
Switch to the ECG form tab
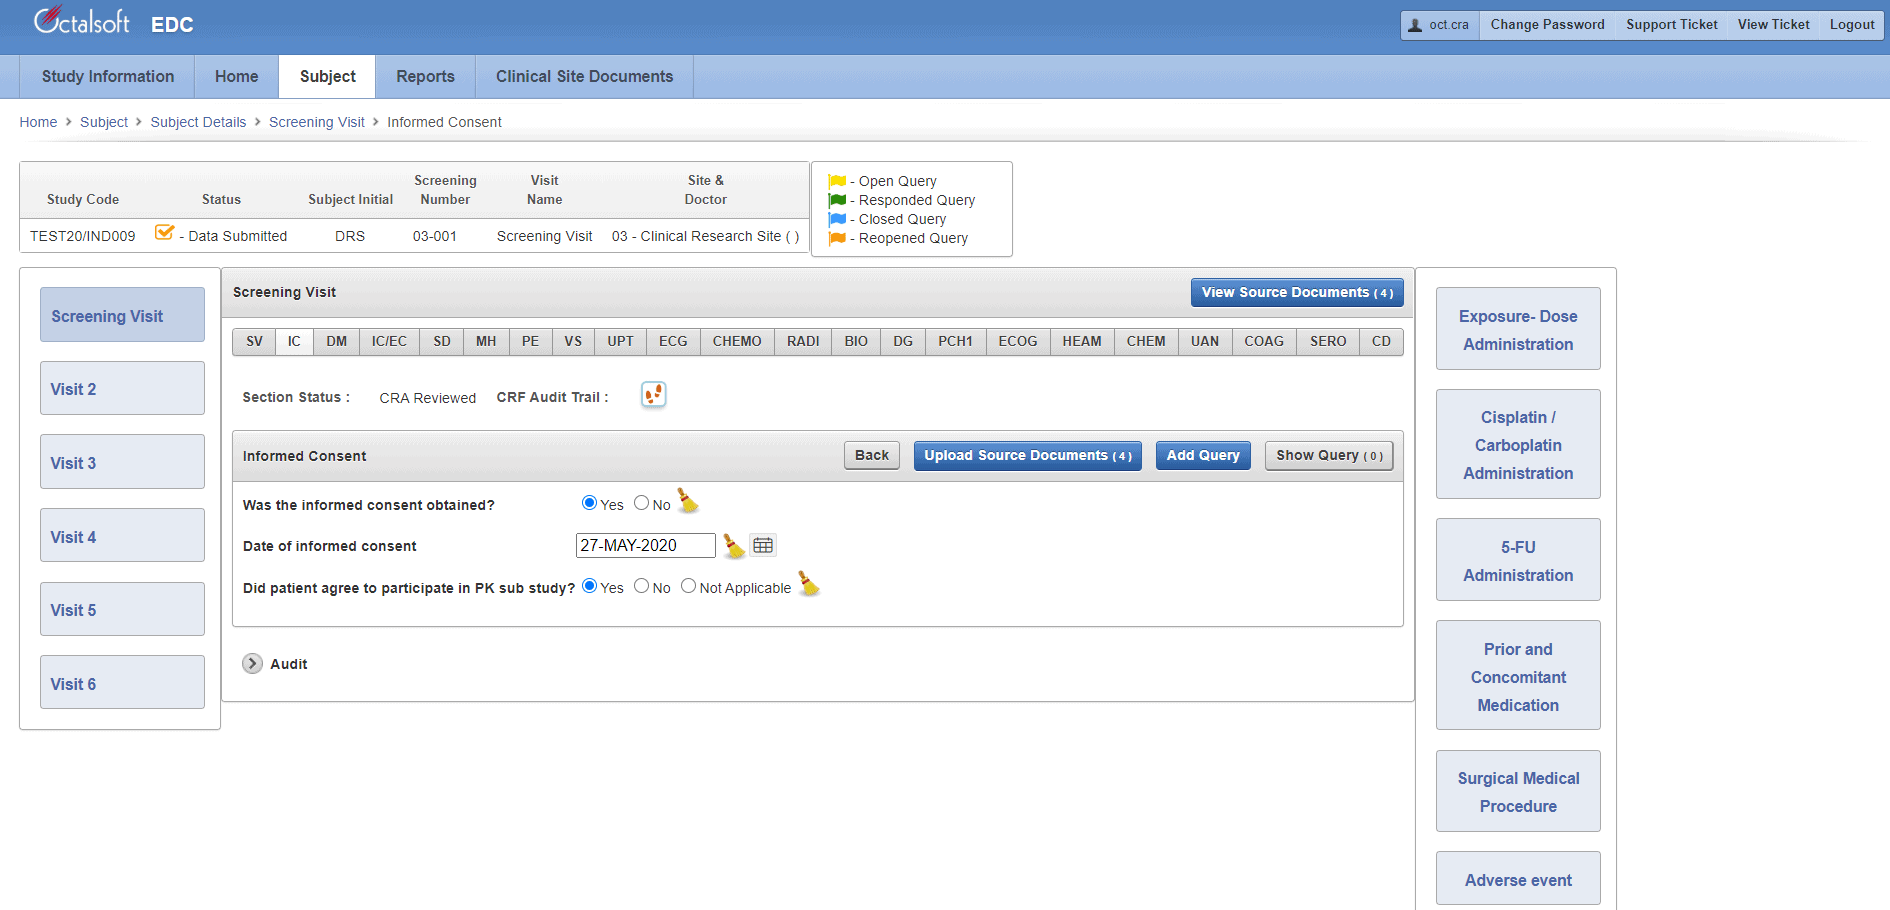point(673,342)
